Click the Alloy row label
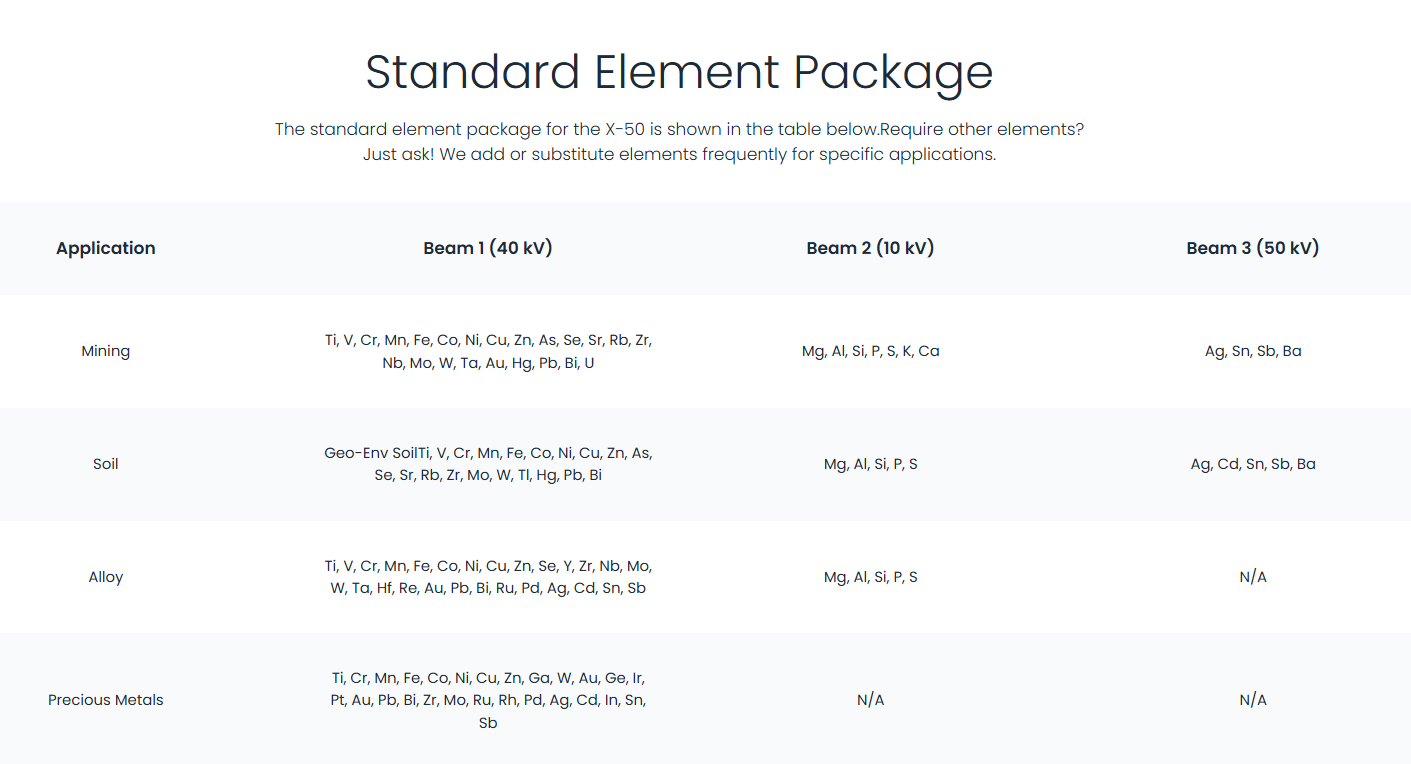Screen dimensions: 1411x764 106,577
